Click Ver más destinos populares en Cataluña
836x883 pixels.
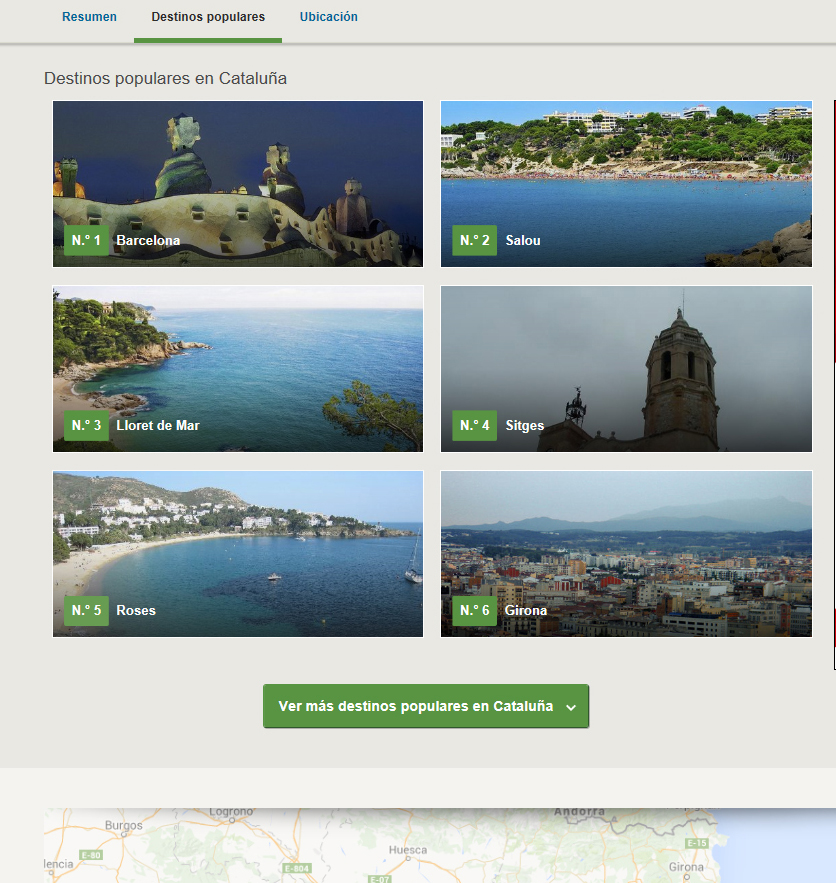pos(416,706)
